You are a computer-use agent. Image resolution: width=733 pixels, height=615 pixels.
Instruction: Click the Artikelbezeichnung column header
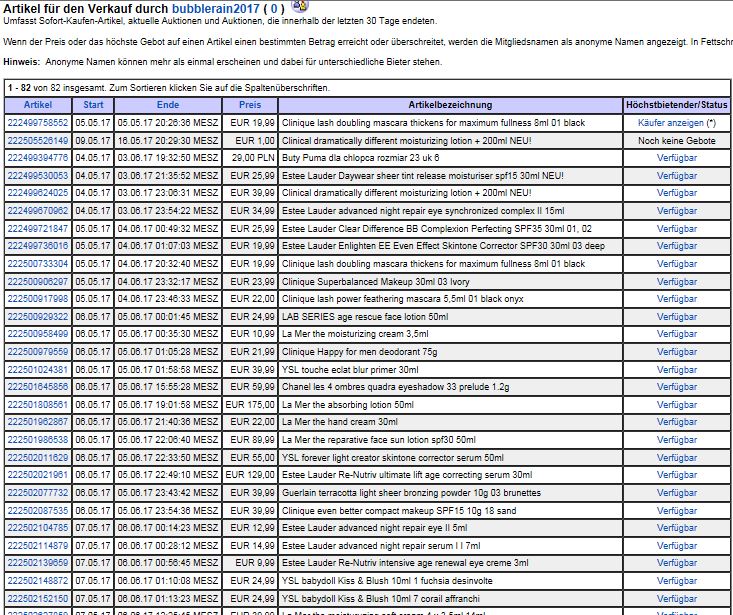(x=450, y=105)
